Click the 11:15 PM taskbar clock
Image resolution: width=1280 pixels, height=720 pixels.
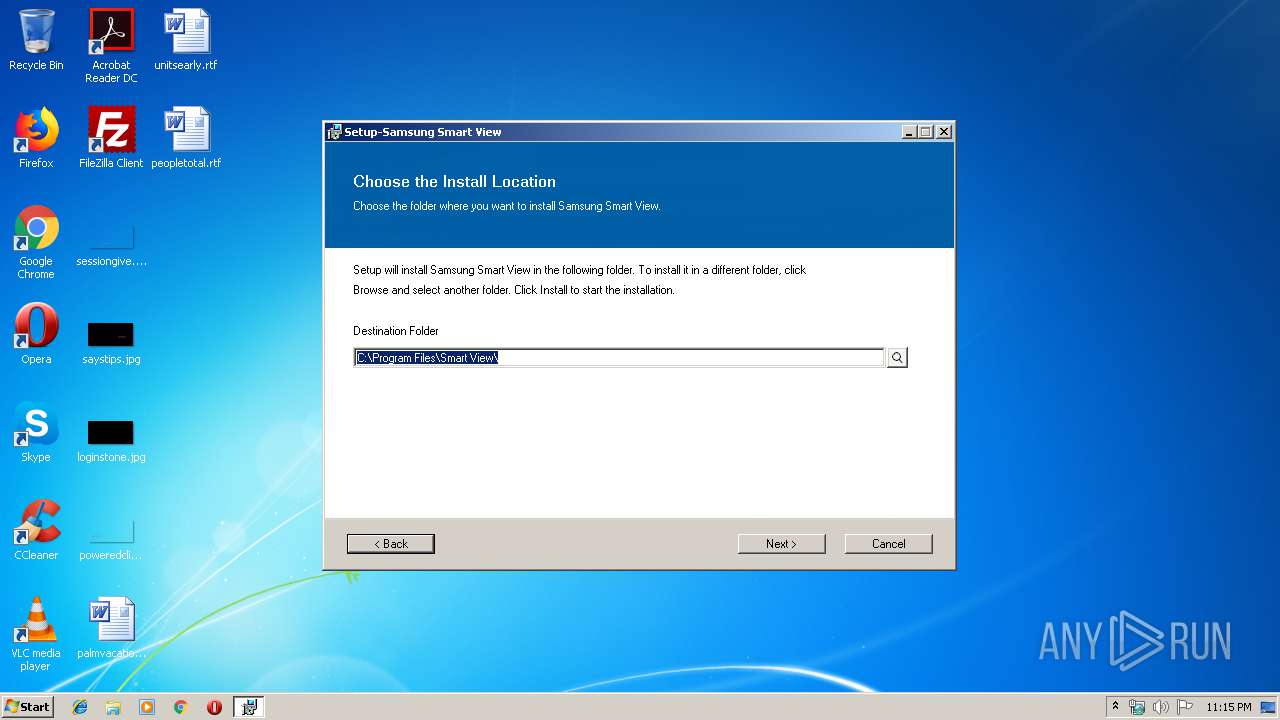pos(1229,707)
